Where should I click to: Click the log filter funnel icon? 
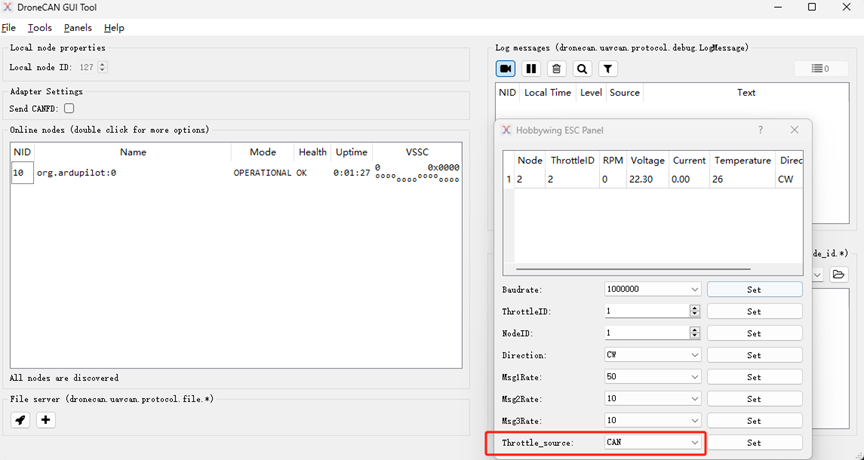pyautogui.click(x=608, y=68)
